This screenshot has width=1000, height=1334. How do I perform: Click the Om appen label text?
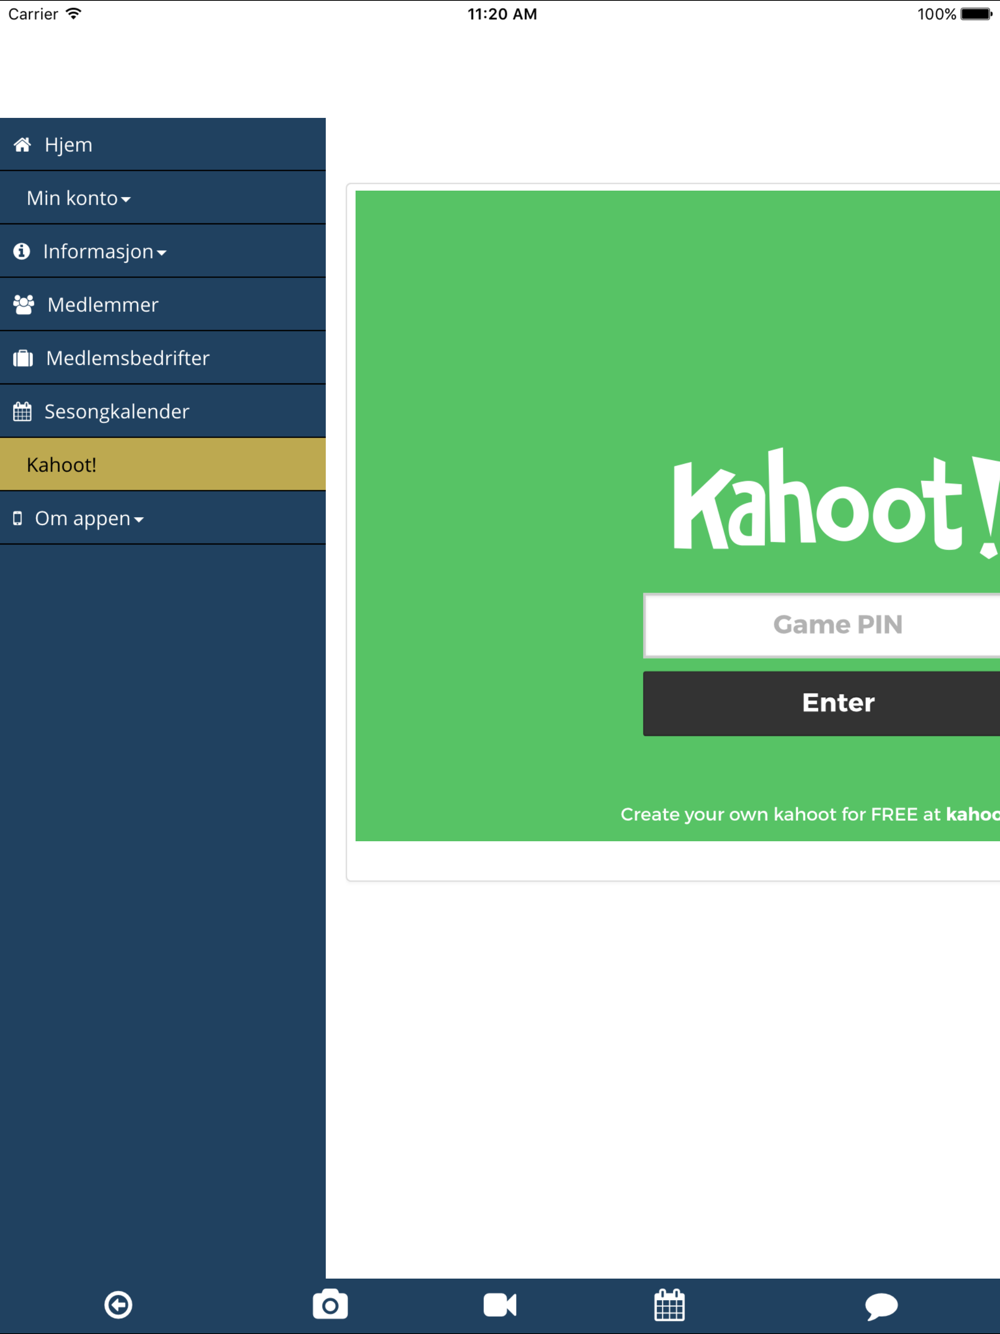pos(82,518)
